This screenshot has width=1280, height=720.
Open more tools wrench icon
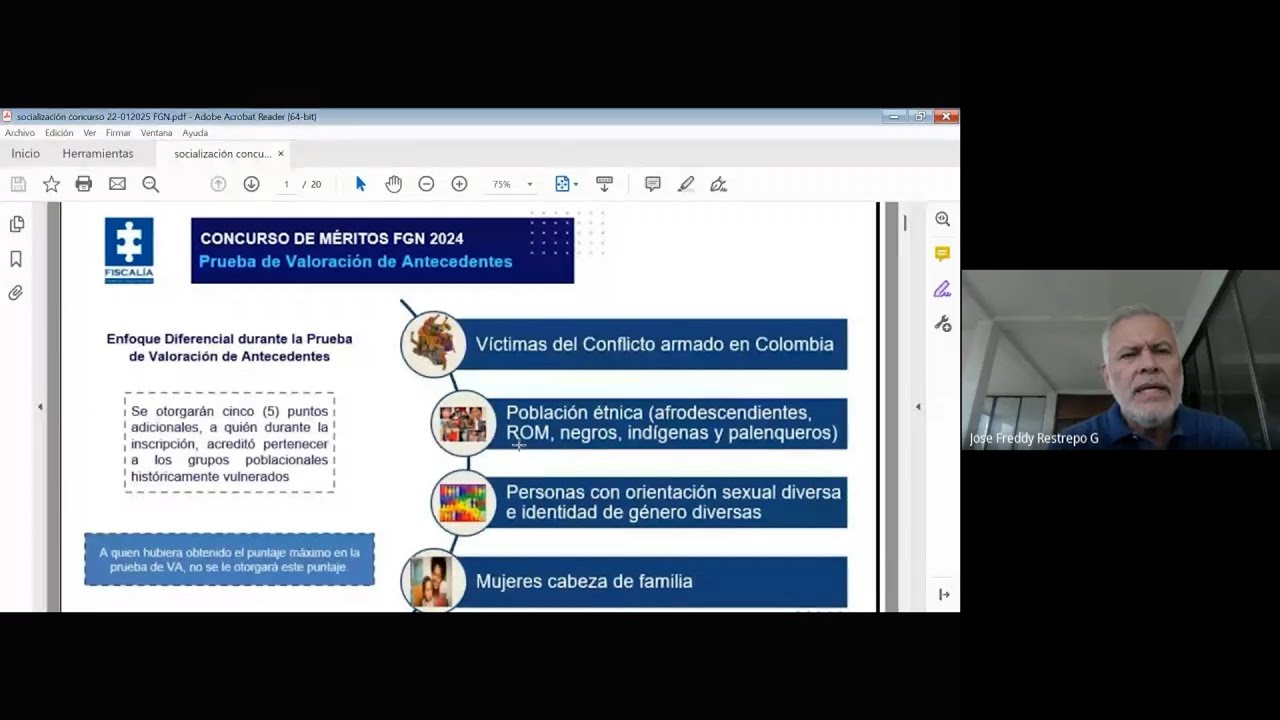[942, 324]
